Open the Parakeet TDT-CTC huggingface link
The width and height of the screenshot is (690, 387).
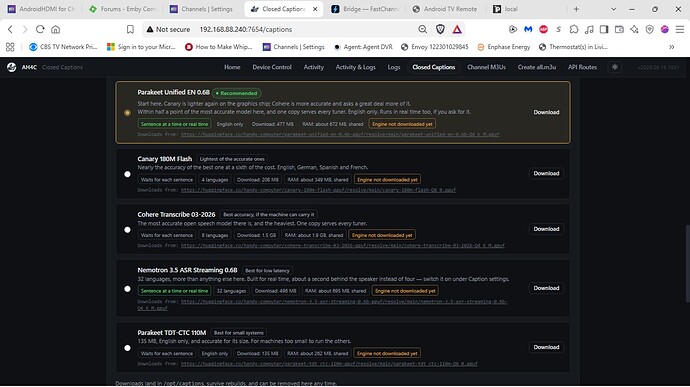click(329, 364)
